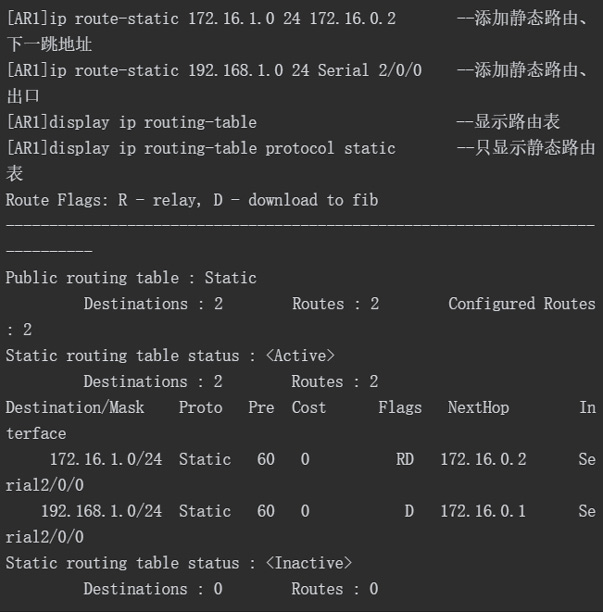This screenshot has width=603, height=612.
Task: Click the Static routing table status Inactive line
Action: [179, 563]
